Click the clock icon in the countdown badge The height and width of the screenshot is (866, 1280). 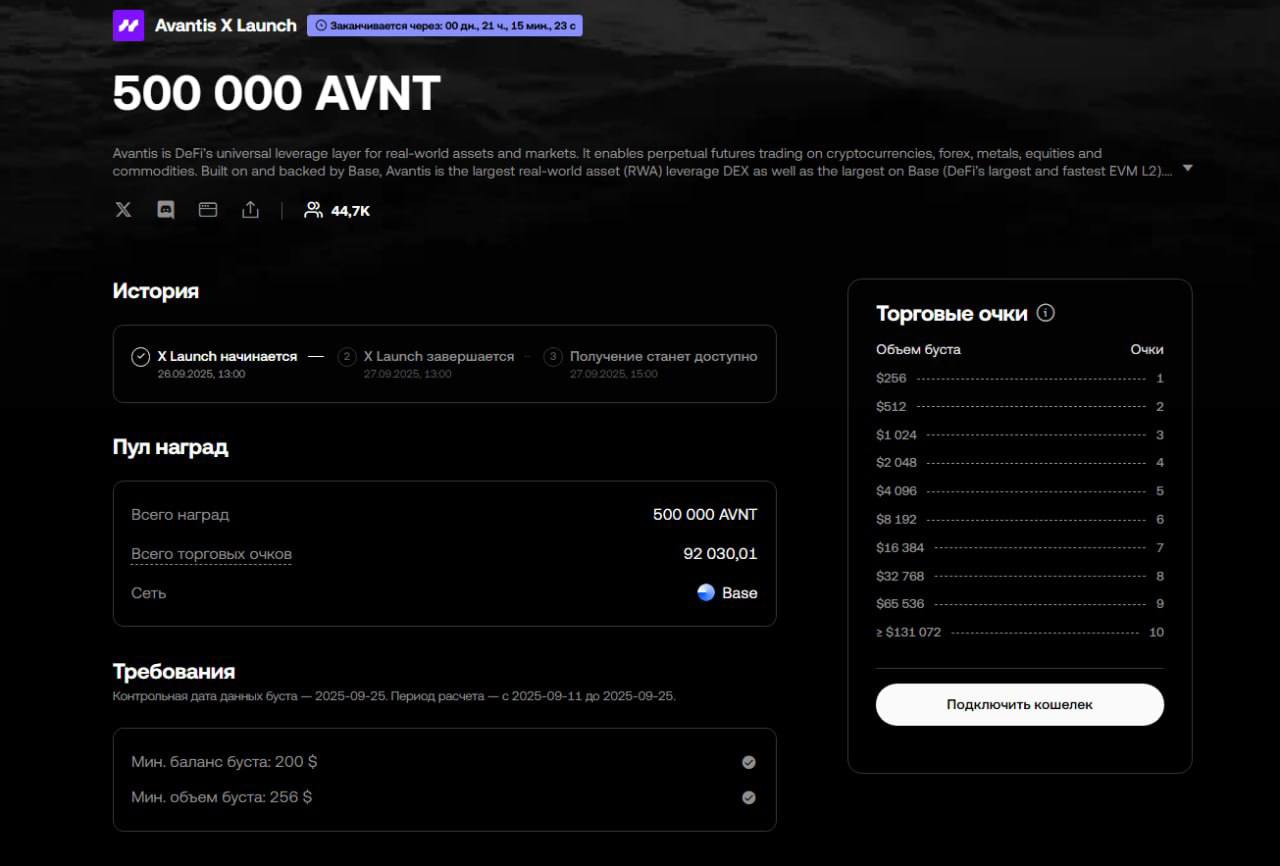point(321,25)
